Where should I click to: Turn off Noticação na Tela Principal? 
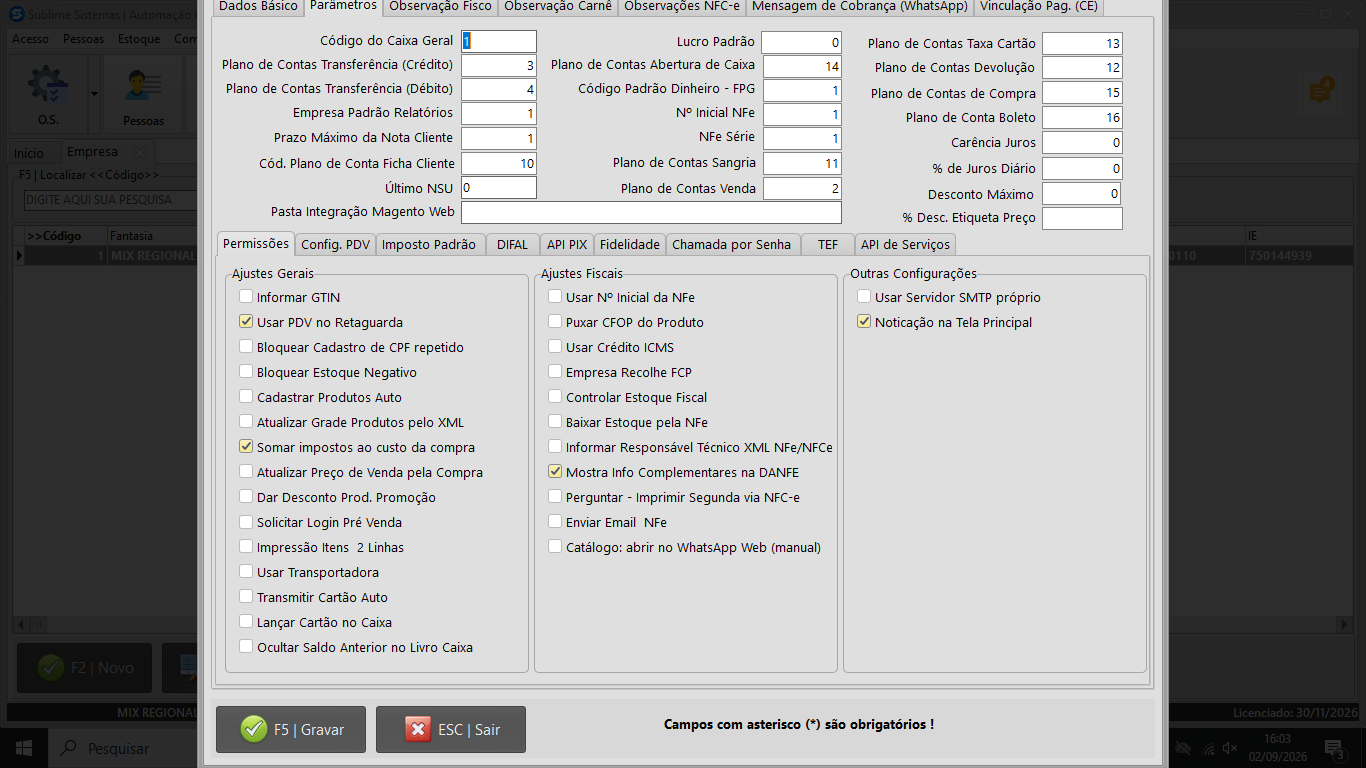864,322
